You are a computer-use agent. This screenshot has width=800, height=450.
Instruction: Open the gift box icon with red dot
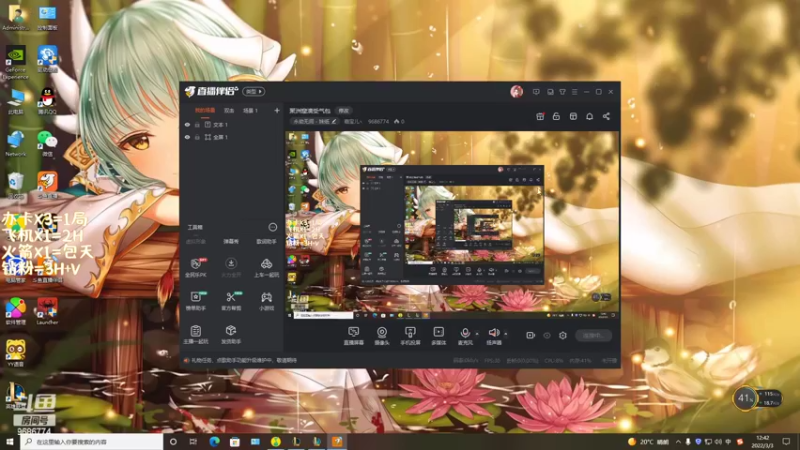coord(540,116)
